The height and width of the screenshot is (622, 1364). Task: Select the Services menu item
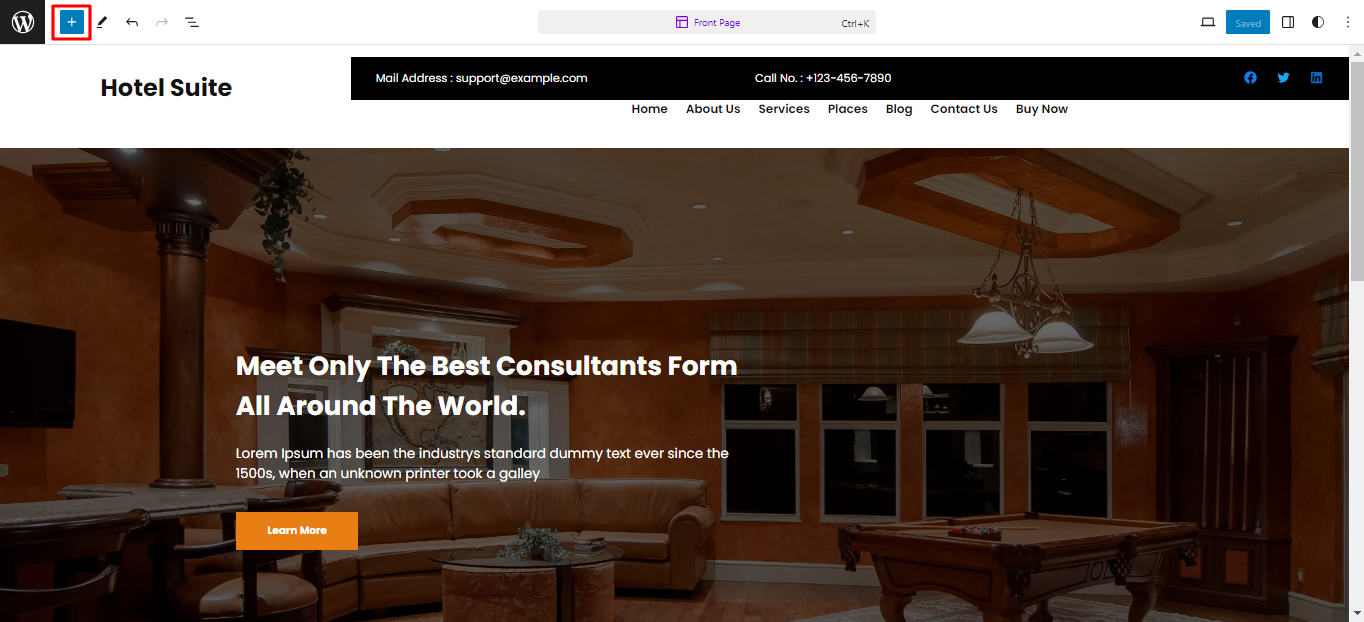coord(784,109)
